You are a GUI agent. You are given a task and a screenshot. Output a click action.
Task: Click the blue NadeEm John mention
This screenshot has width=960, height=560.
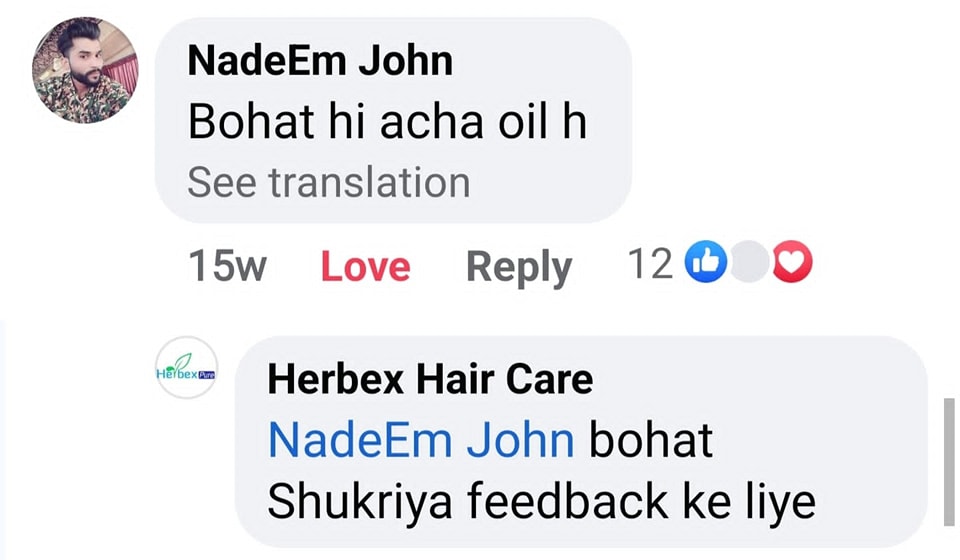[x=421, y=440]
